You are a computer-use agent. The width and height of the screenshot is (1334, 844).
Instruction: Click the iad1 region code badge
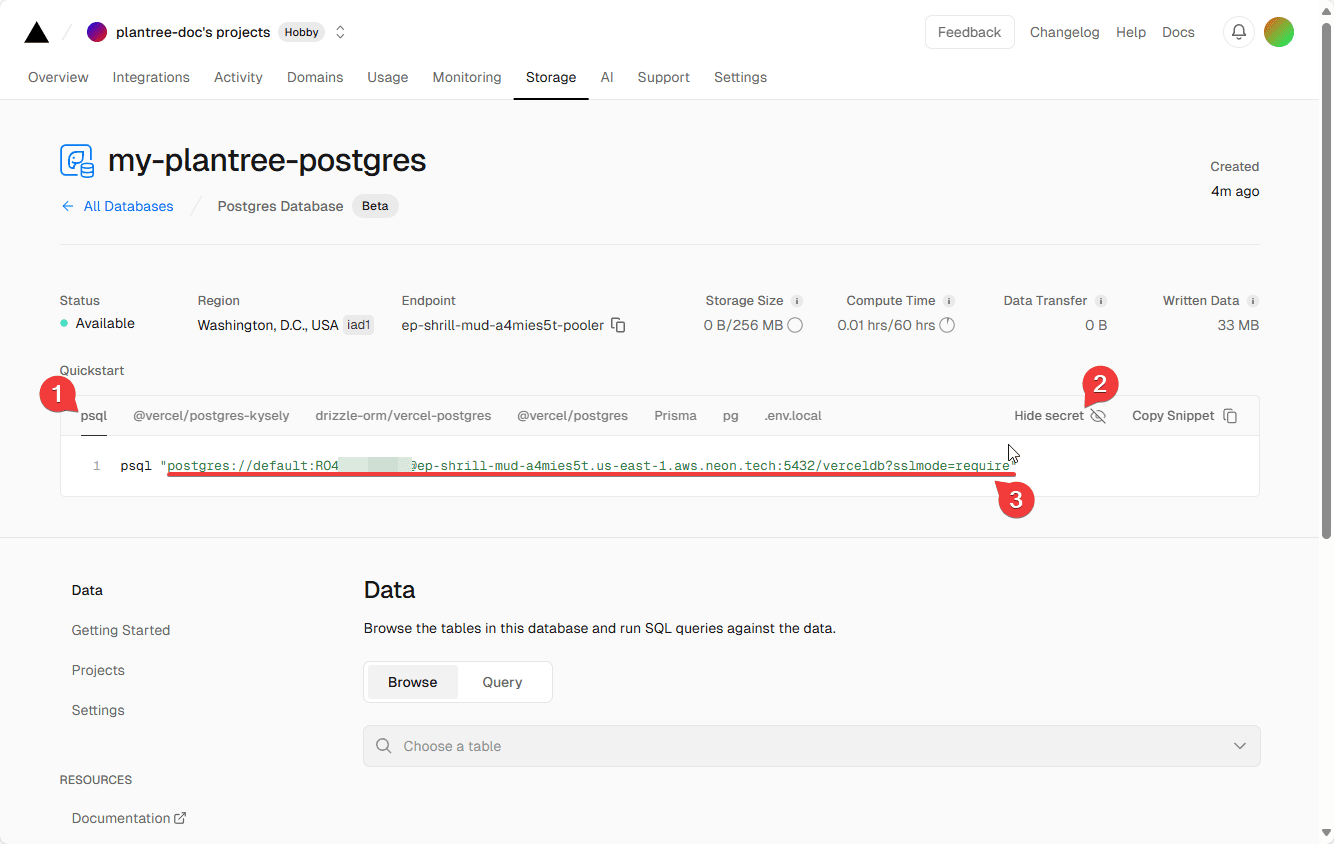[358, 325]
